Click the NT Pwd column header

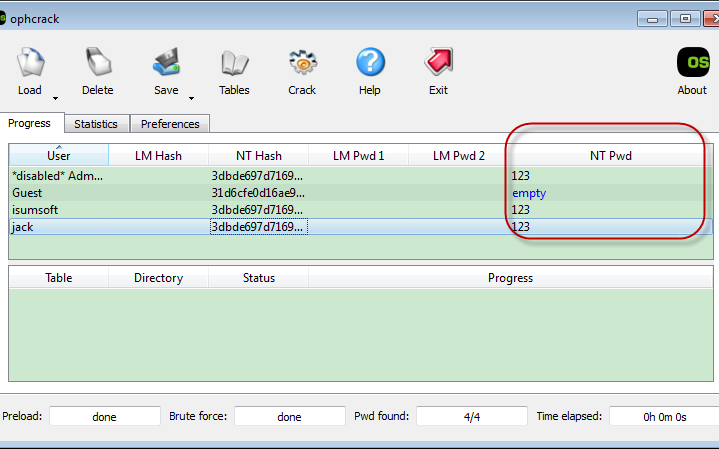(x=610, y=156)
